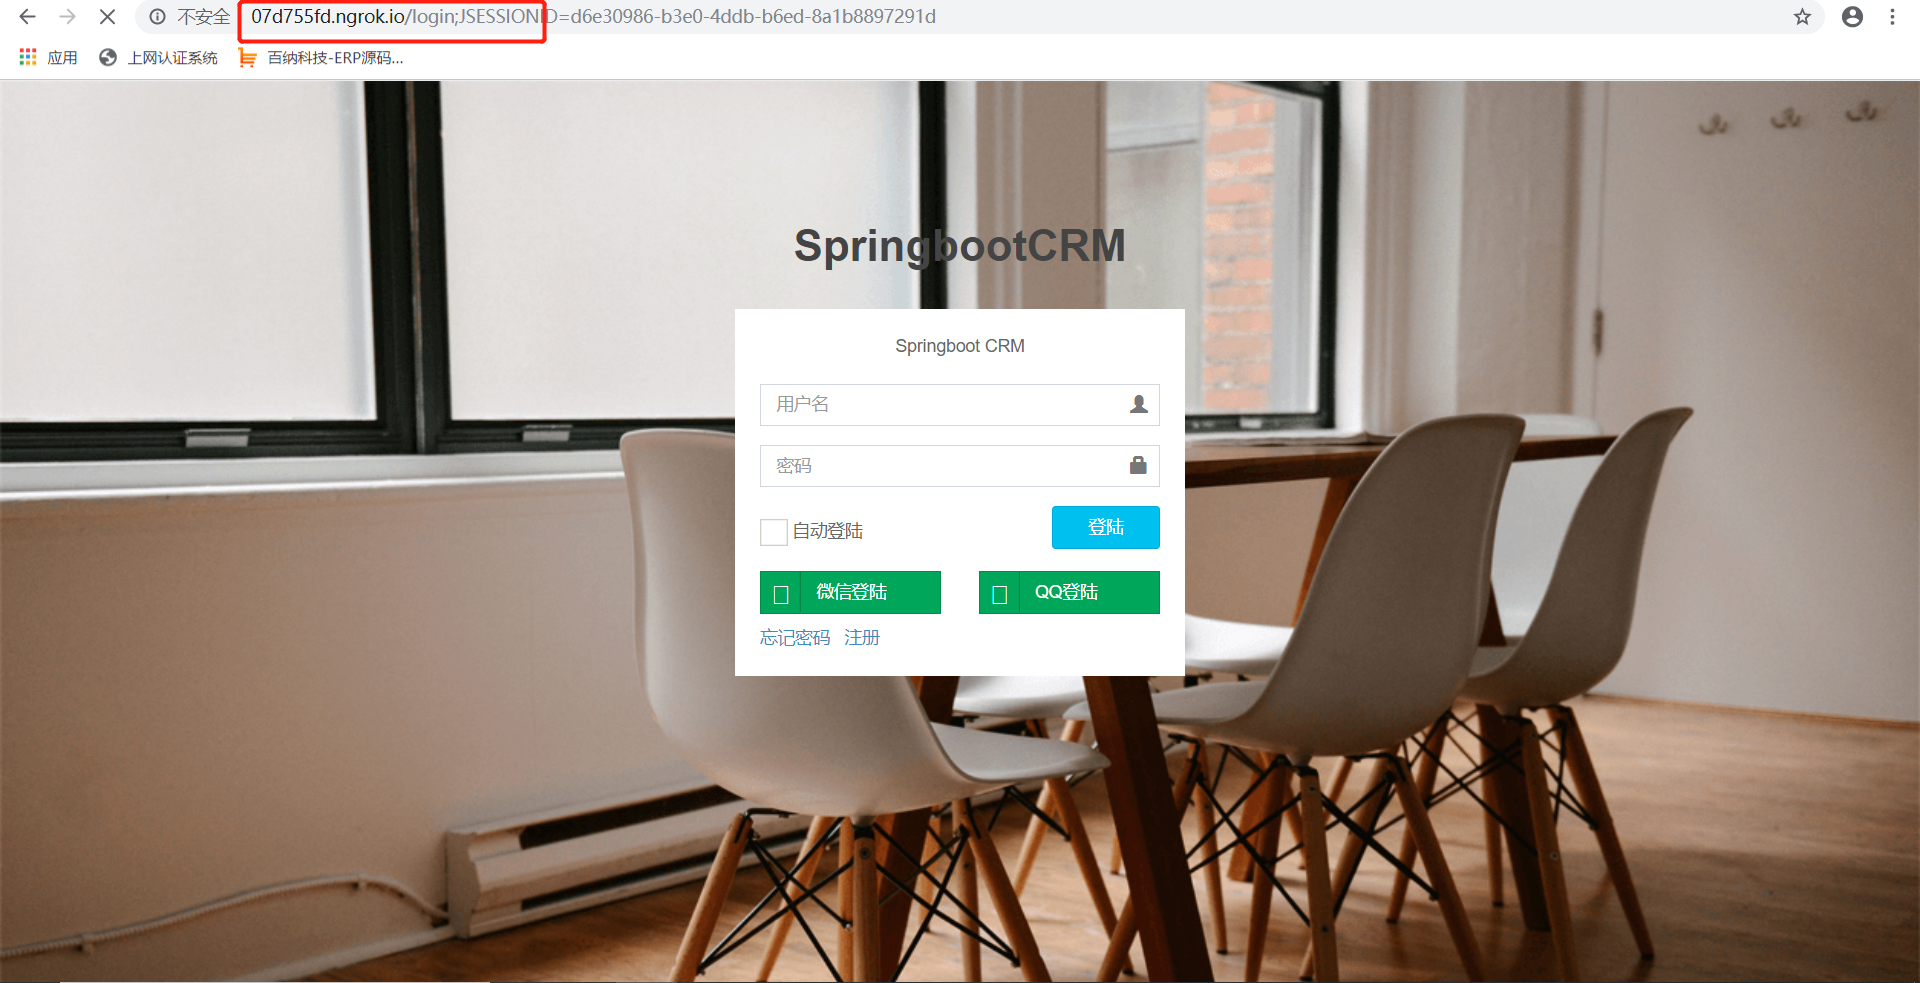
Task: Focus the 密码 input field
Action: pos(960,466)
